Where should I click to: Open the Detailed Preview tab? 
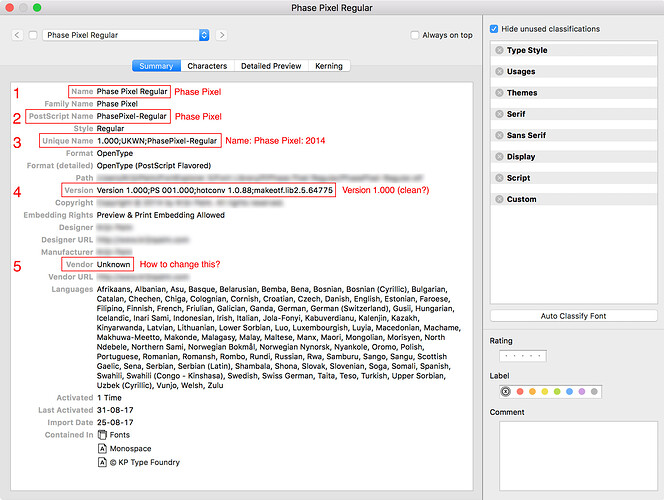[271, 66]
